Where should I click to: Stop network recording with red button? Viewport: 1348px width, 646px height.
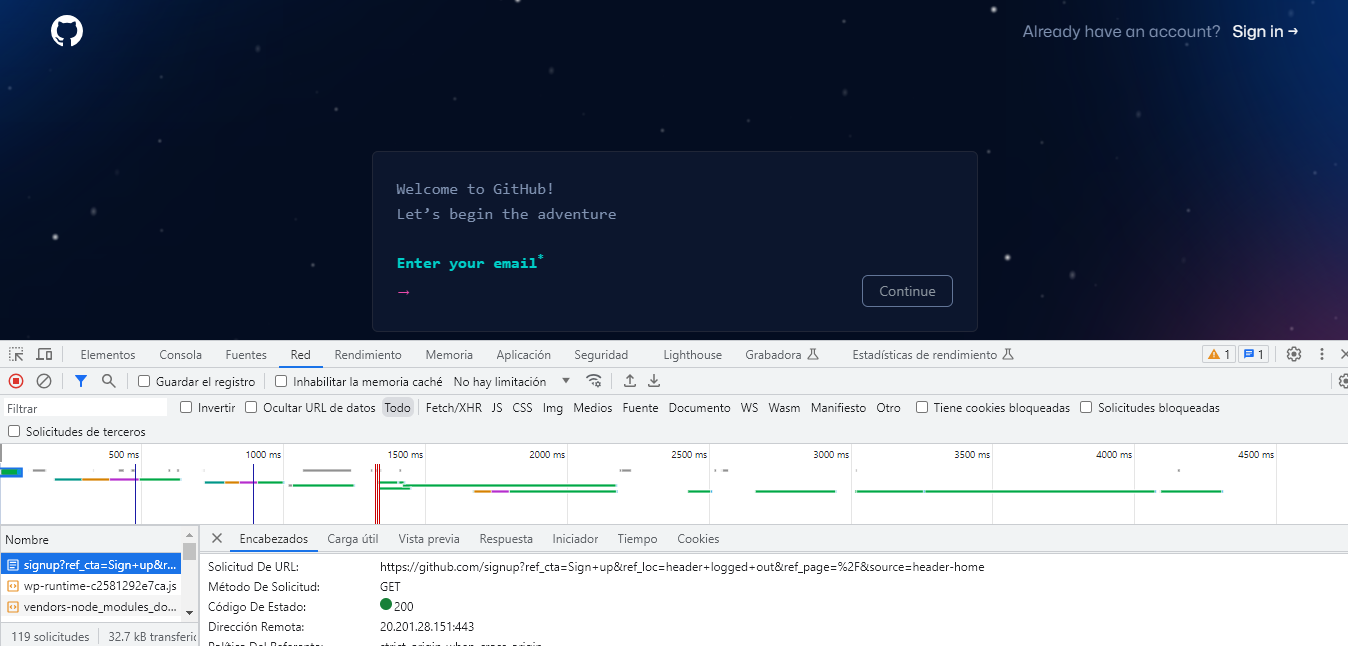click(x=16, y=381)
